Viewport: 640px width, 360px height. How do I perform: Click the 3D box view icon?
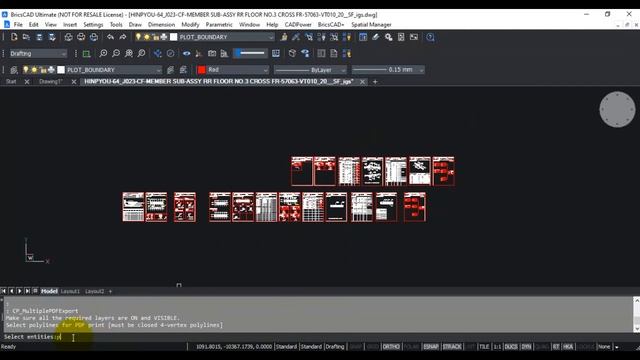pos(292,53)
